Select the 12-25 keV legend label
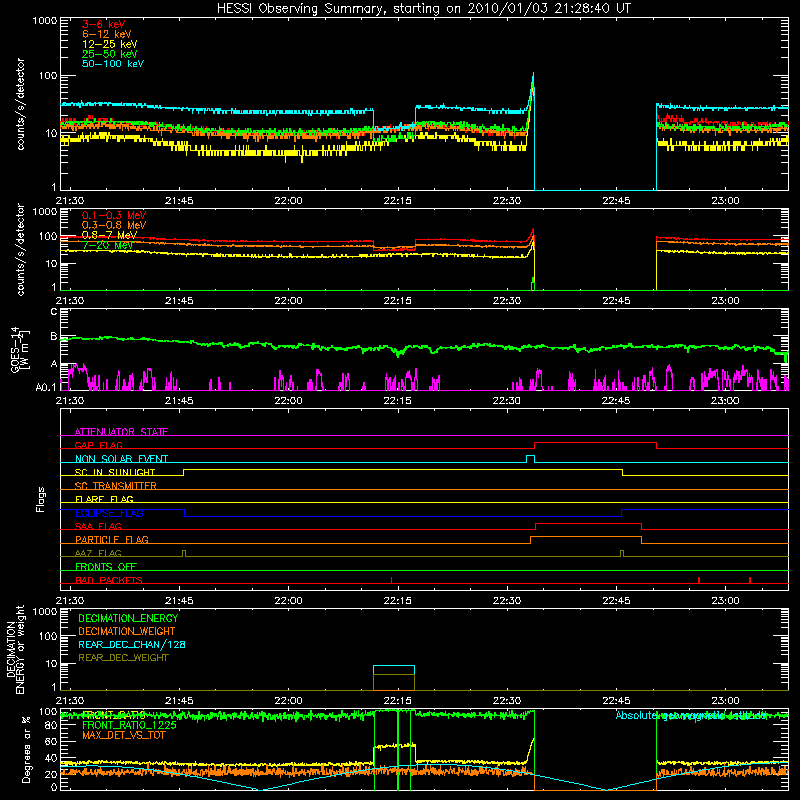Viewport: 800px width, 800px height. pyautogui.click(x=110, y=44)
